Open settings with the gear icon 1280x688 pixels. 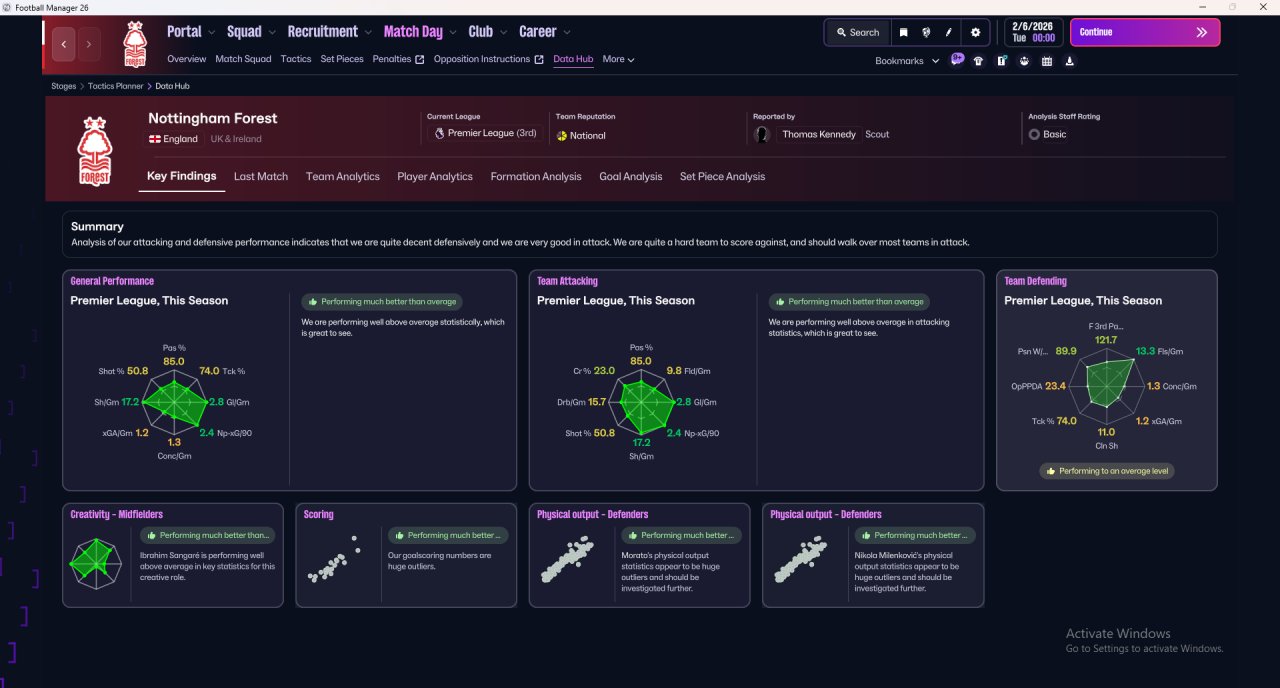pyautogui.click(x=976, y=32)
